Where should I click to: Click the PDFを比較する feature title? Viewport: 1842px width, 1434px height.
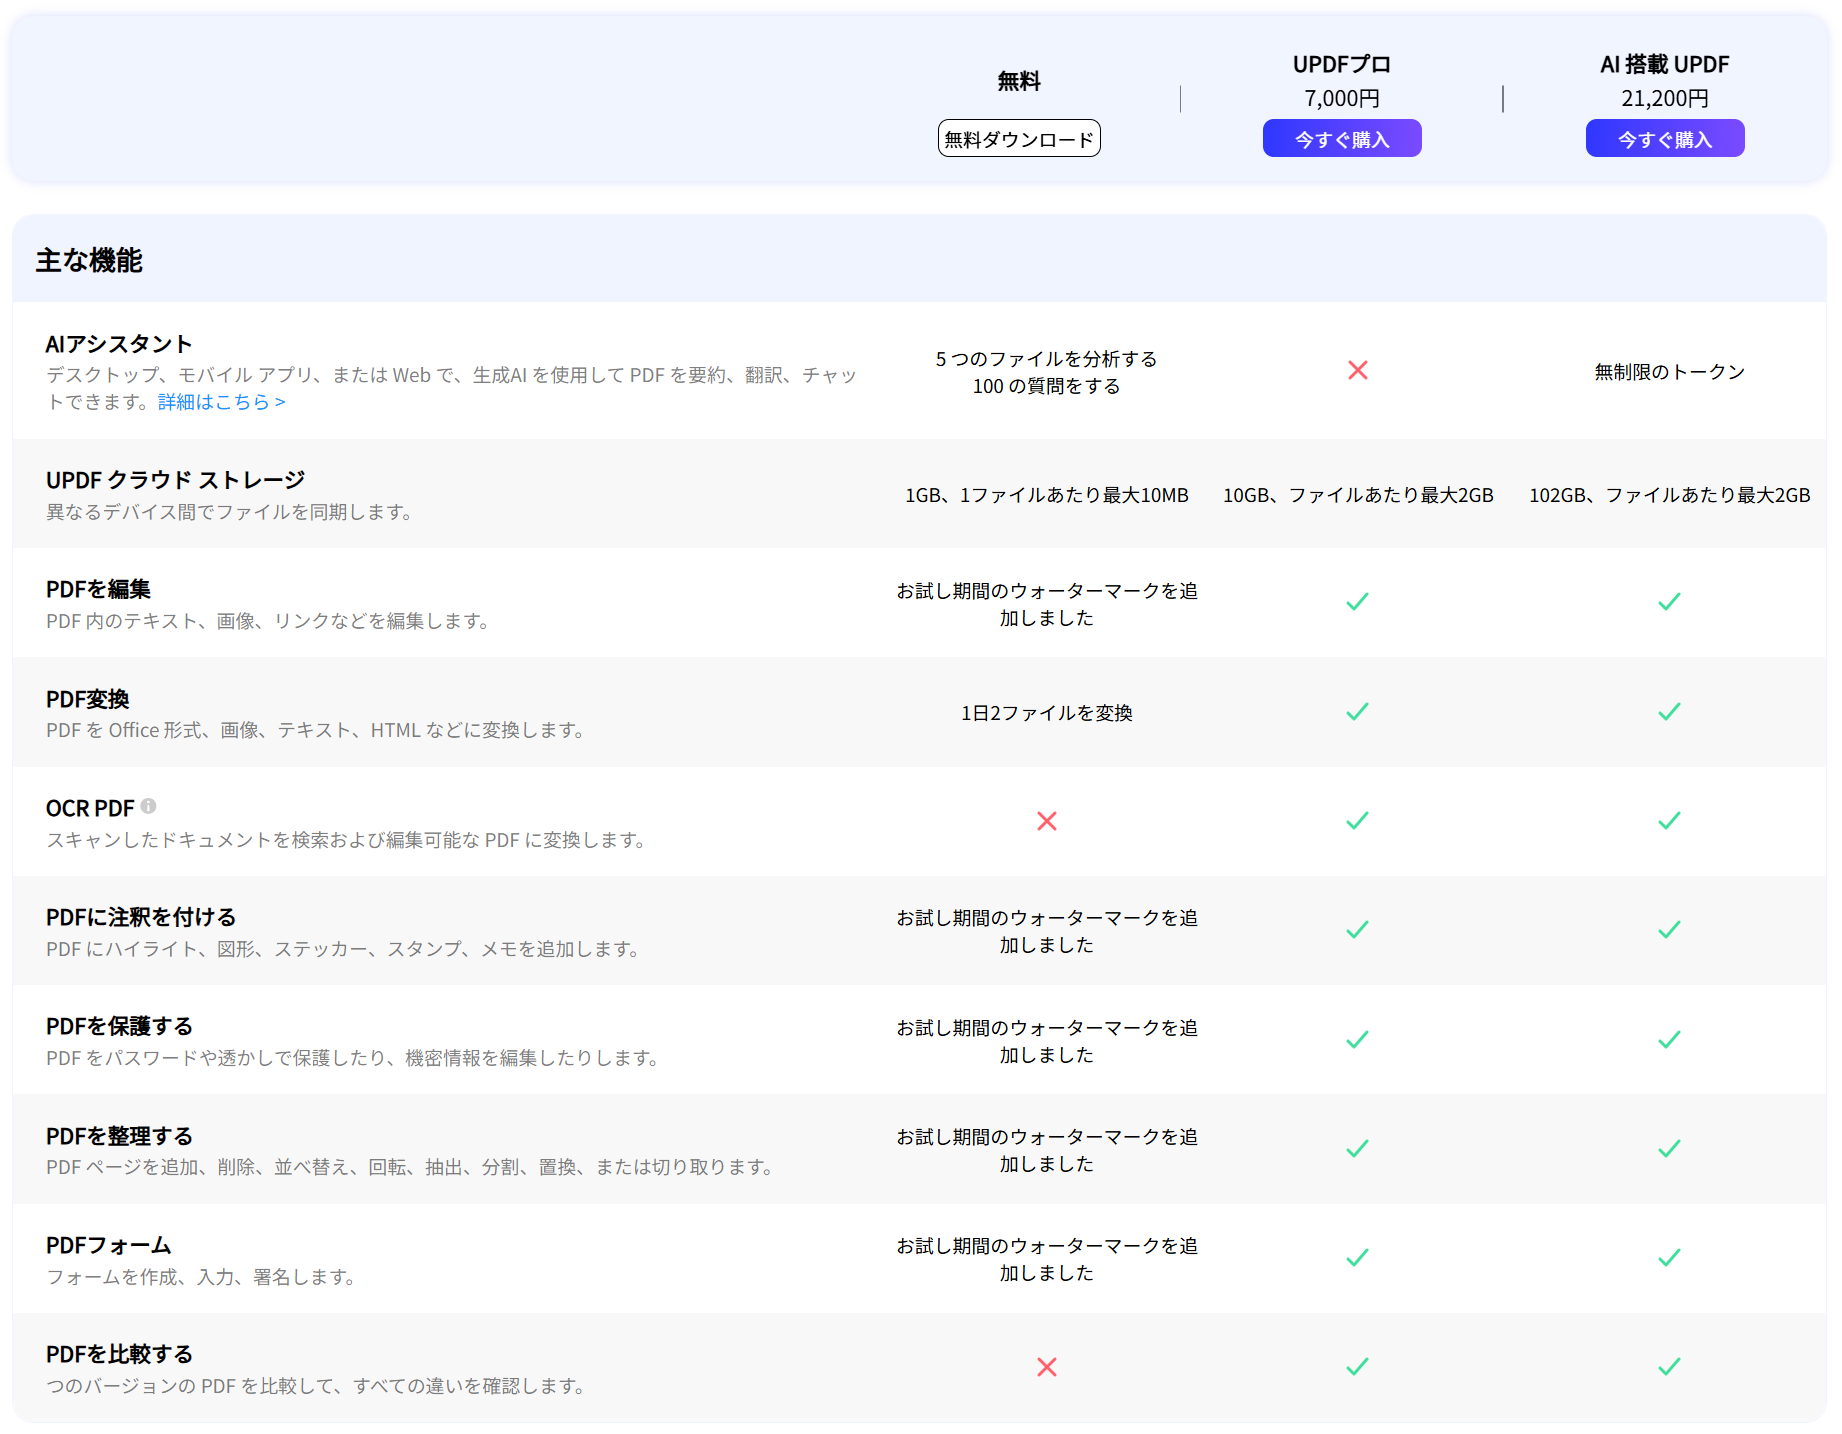click(x=119, y=1354)
